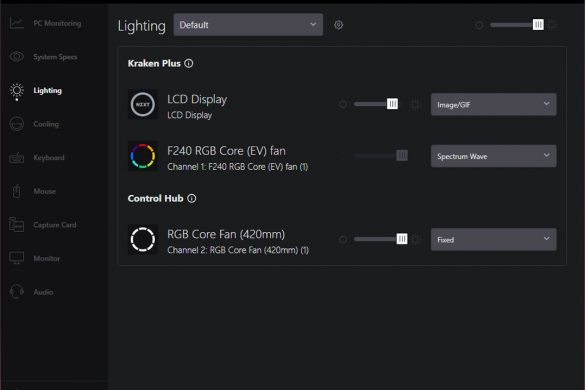Select the Audio headset icon
The image size is (585, 390).
click(x=17, y=292)
